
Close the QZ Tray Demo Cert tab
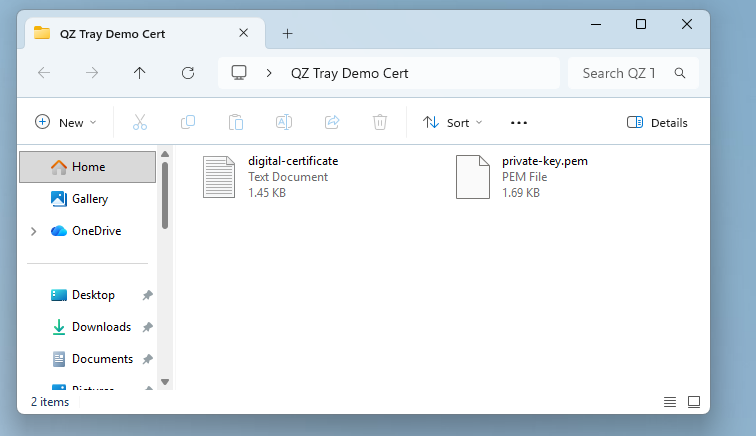[x=243, y=33]
